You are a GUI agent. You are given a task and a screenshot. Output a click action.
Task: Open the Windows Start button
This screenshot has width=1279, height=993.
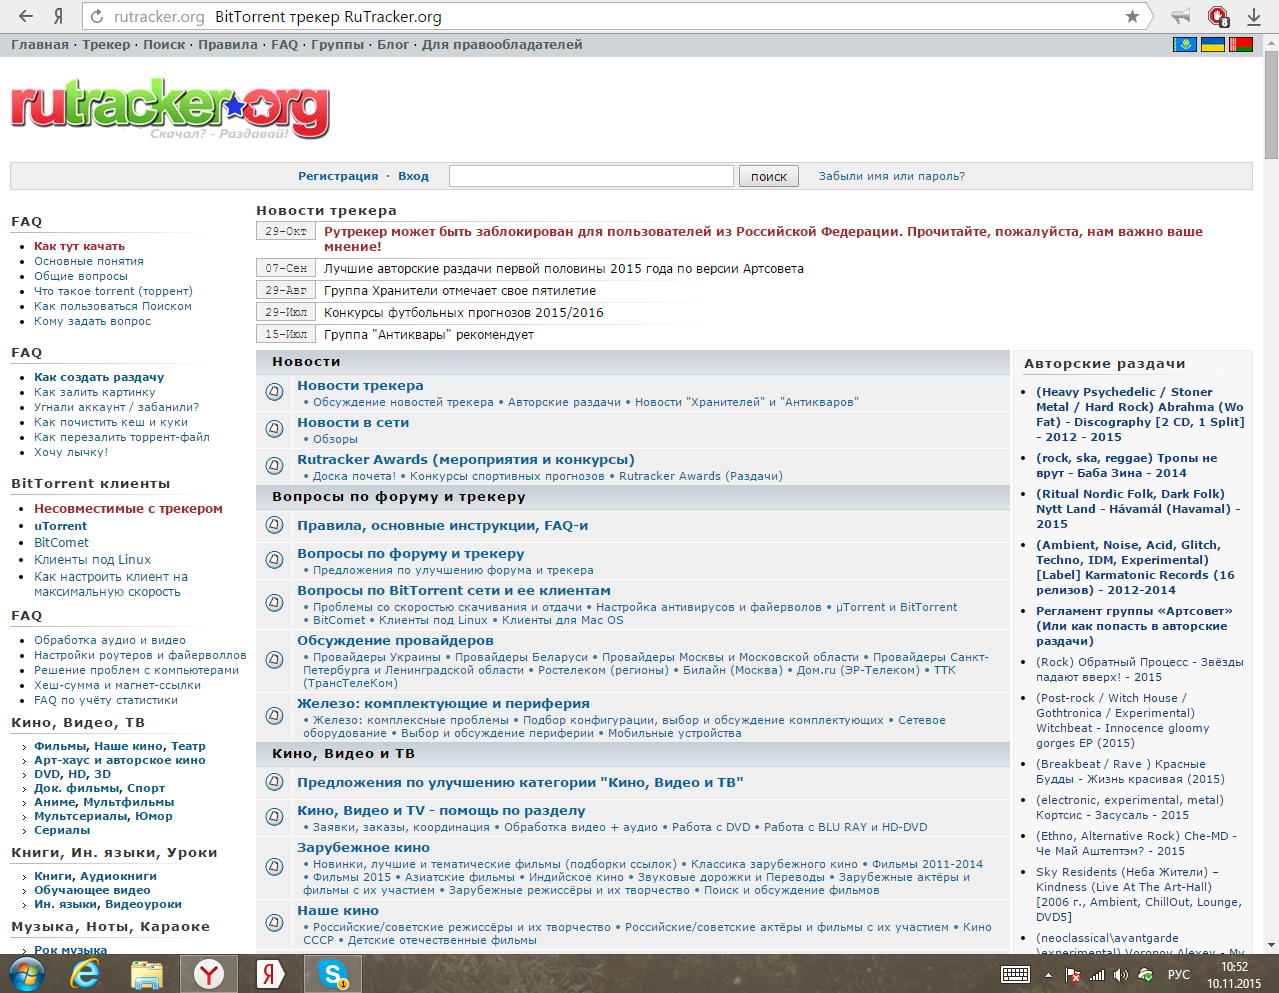coord(27,974)
